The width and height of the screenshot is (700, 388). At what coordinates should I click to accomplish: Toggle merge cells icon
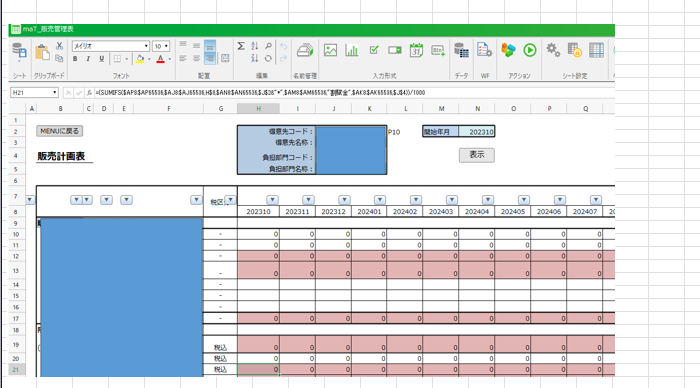pyautogui.click(x=225, y=58)
